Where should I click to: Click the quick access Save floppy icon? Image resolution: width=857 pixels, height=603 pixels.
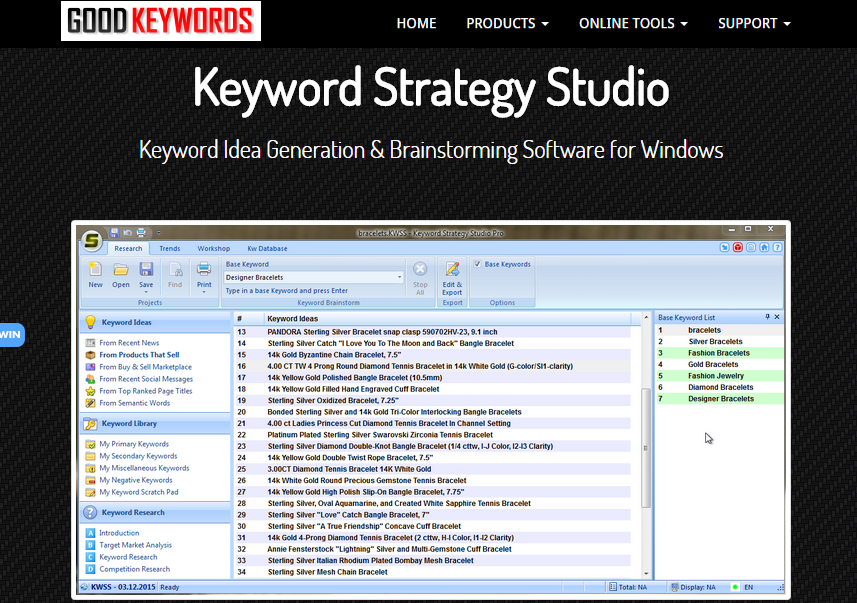(114, 233)
